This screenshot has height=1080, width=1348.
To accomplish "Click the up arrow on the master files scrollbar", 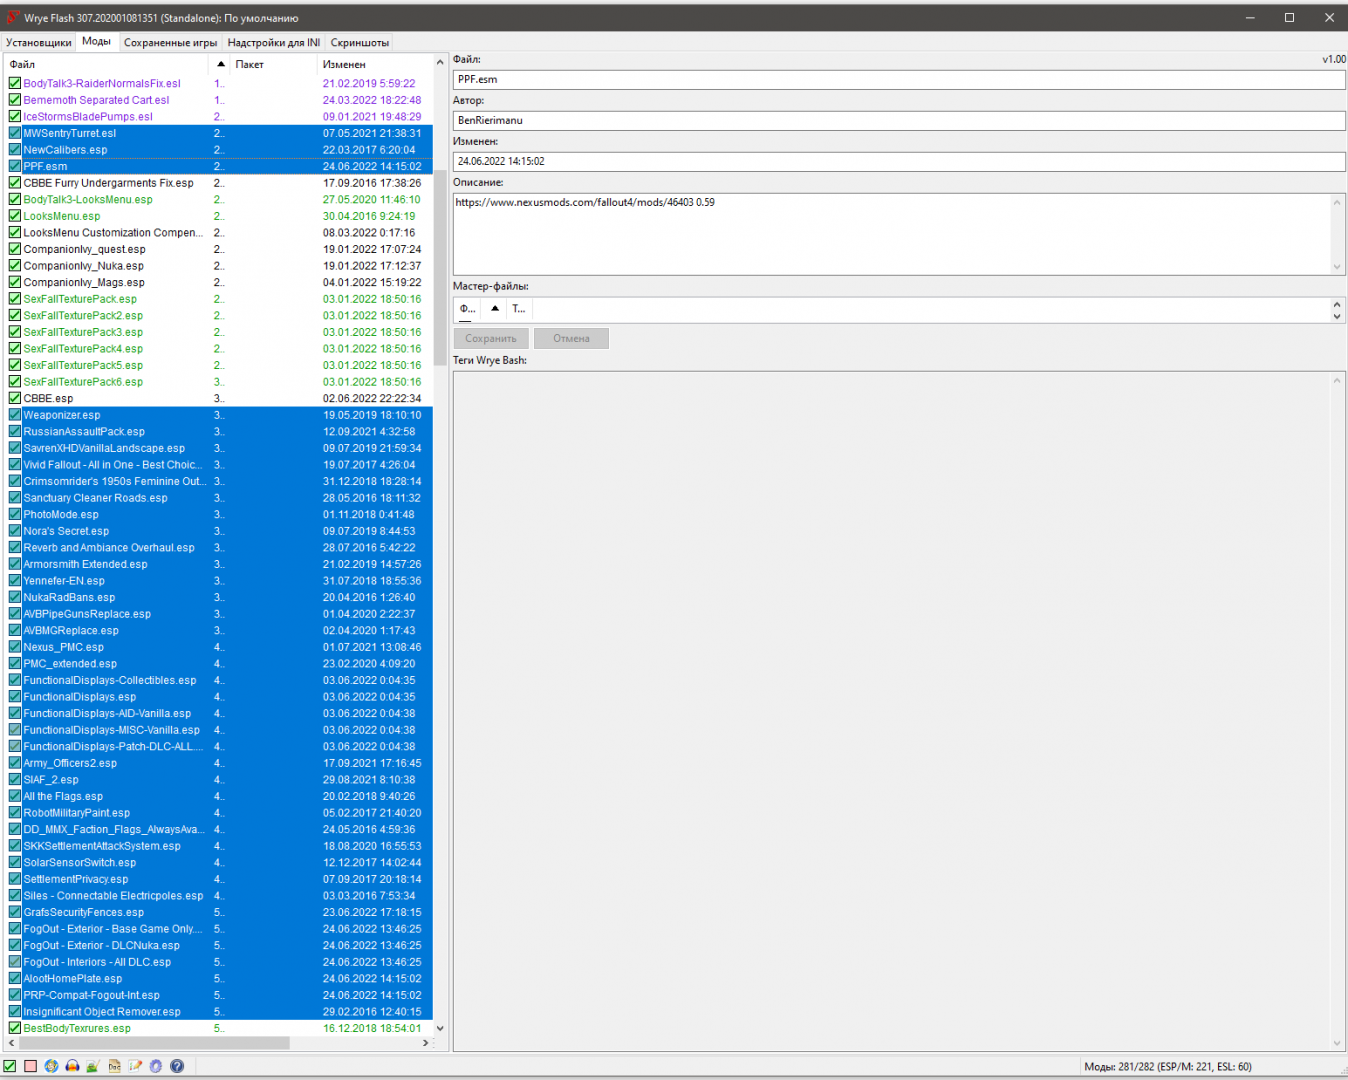I will [1337, 304].
